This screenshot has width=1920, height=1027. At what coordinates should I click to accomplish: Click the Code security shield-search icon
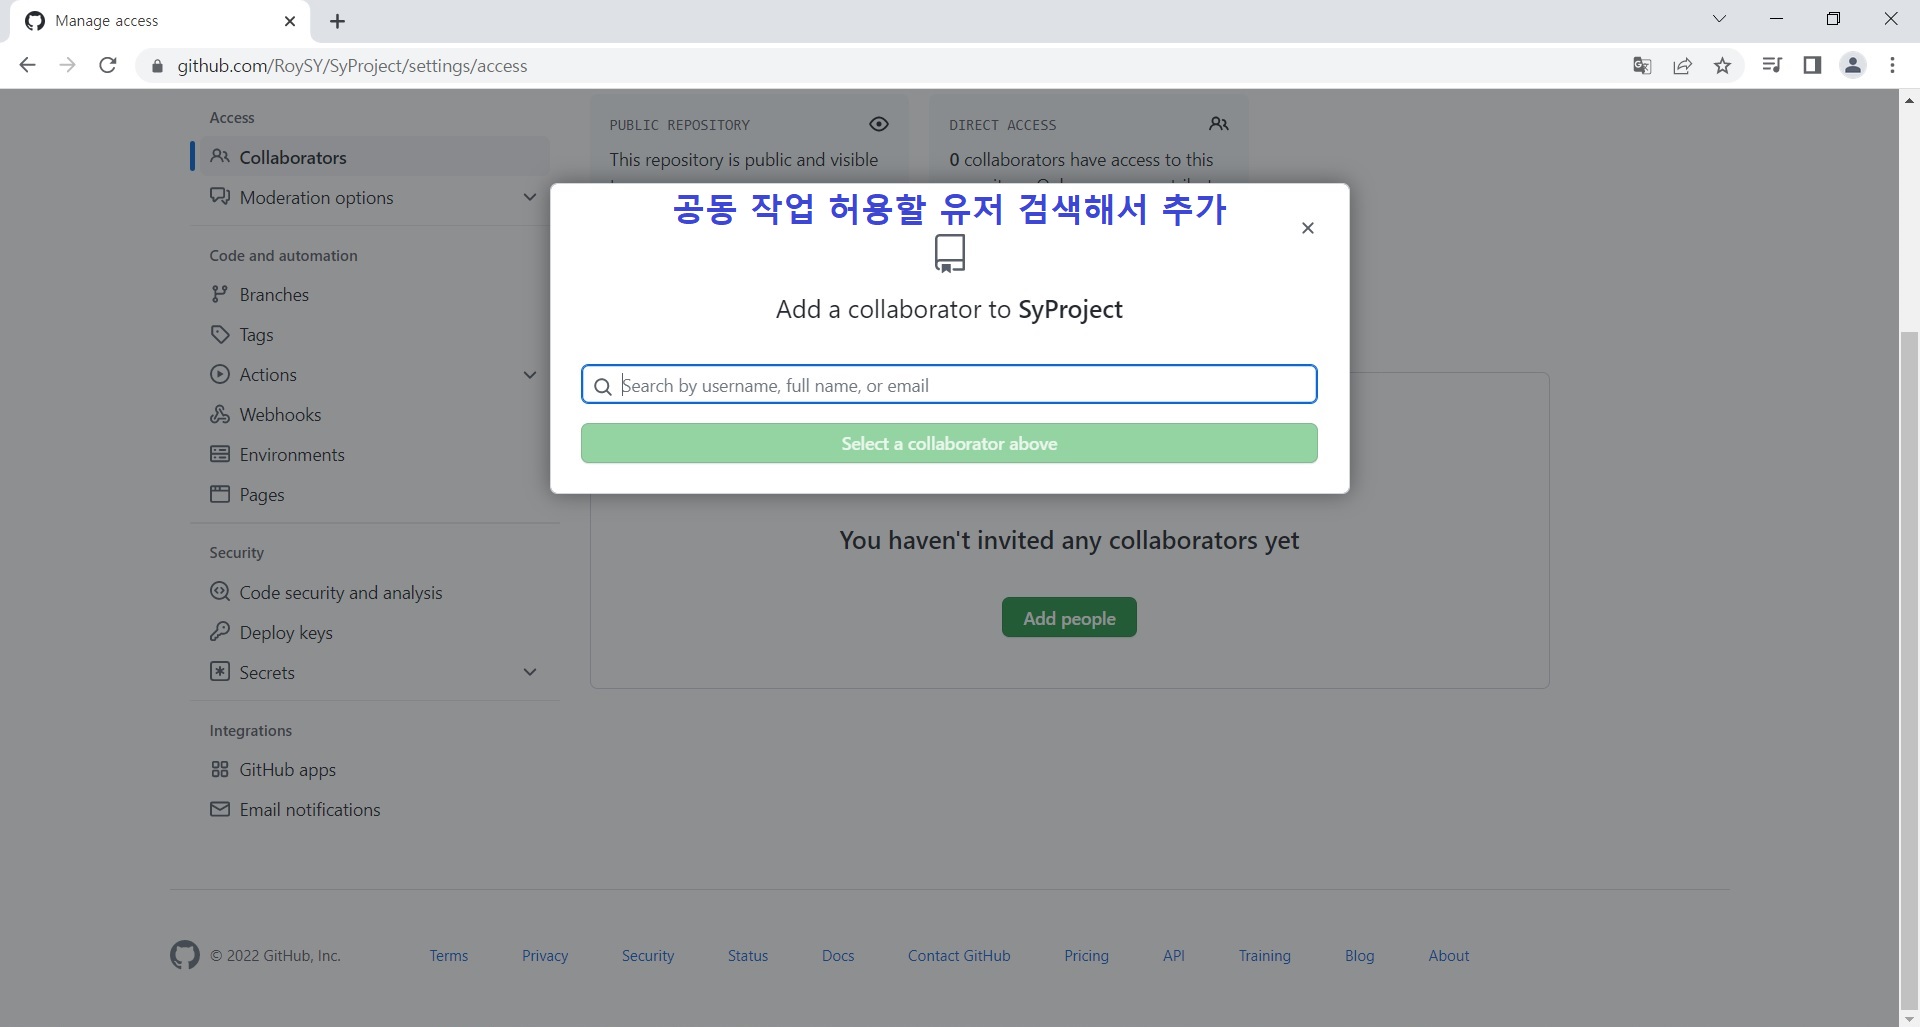tap(220, 591)
